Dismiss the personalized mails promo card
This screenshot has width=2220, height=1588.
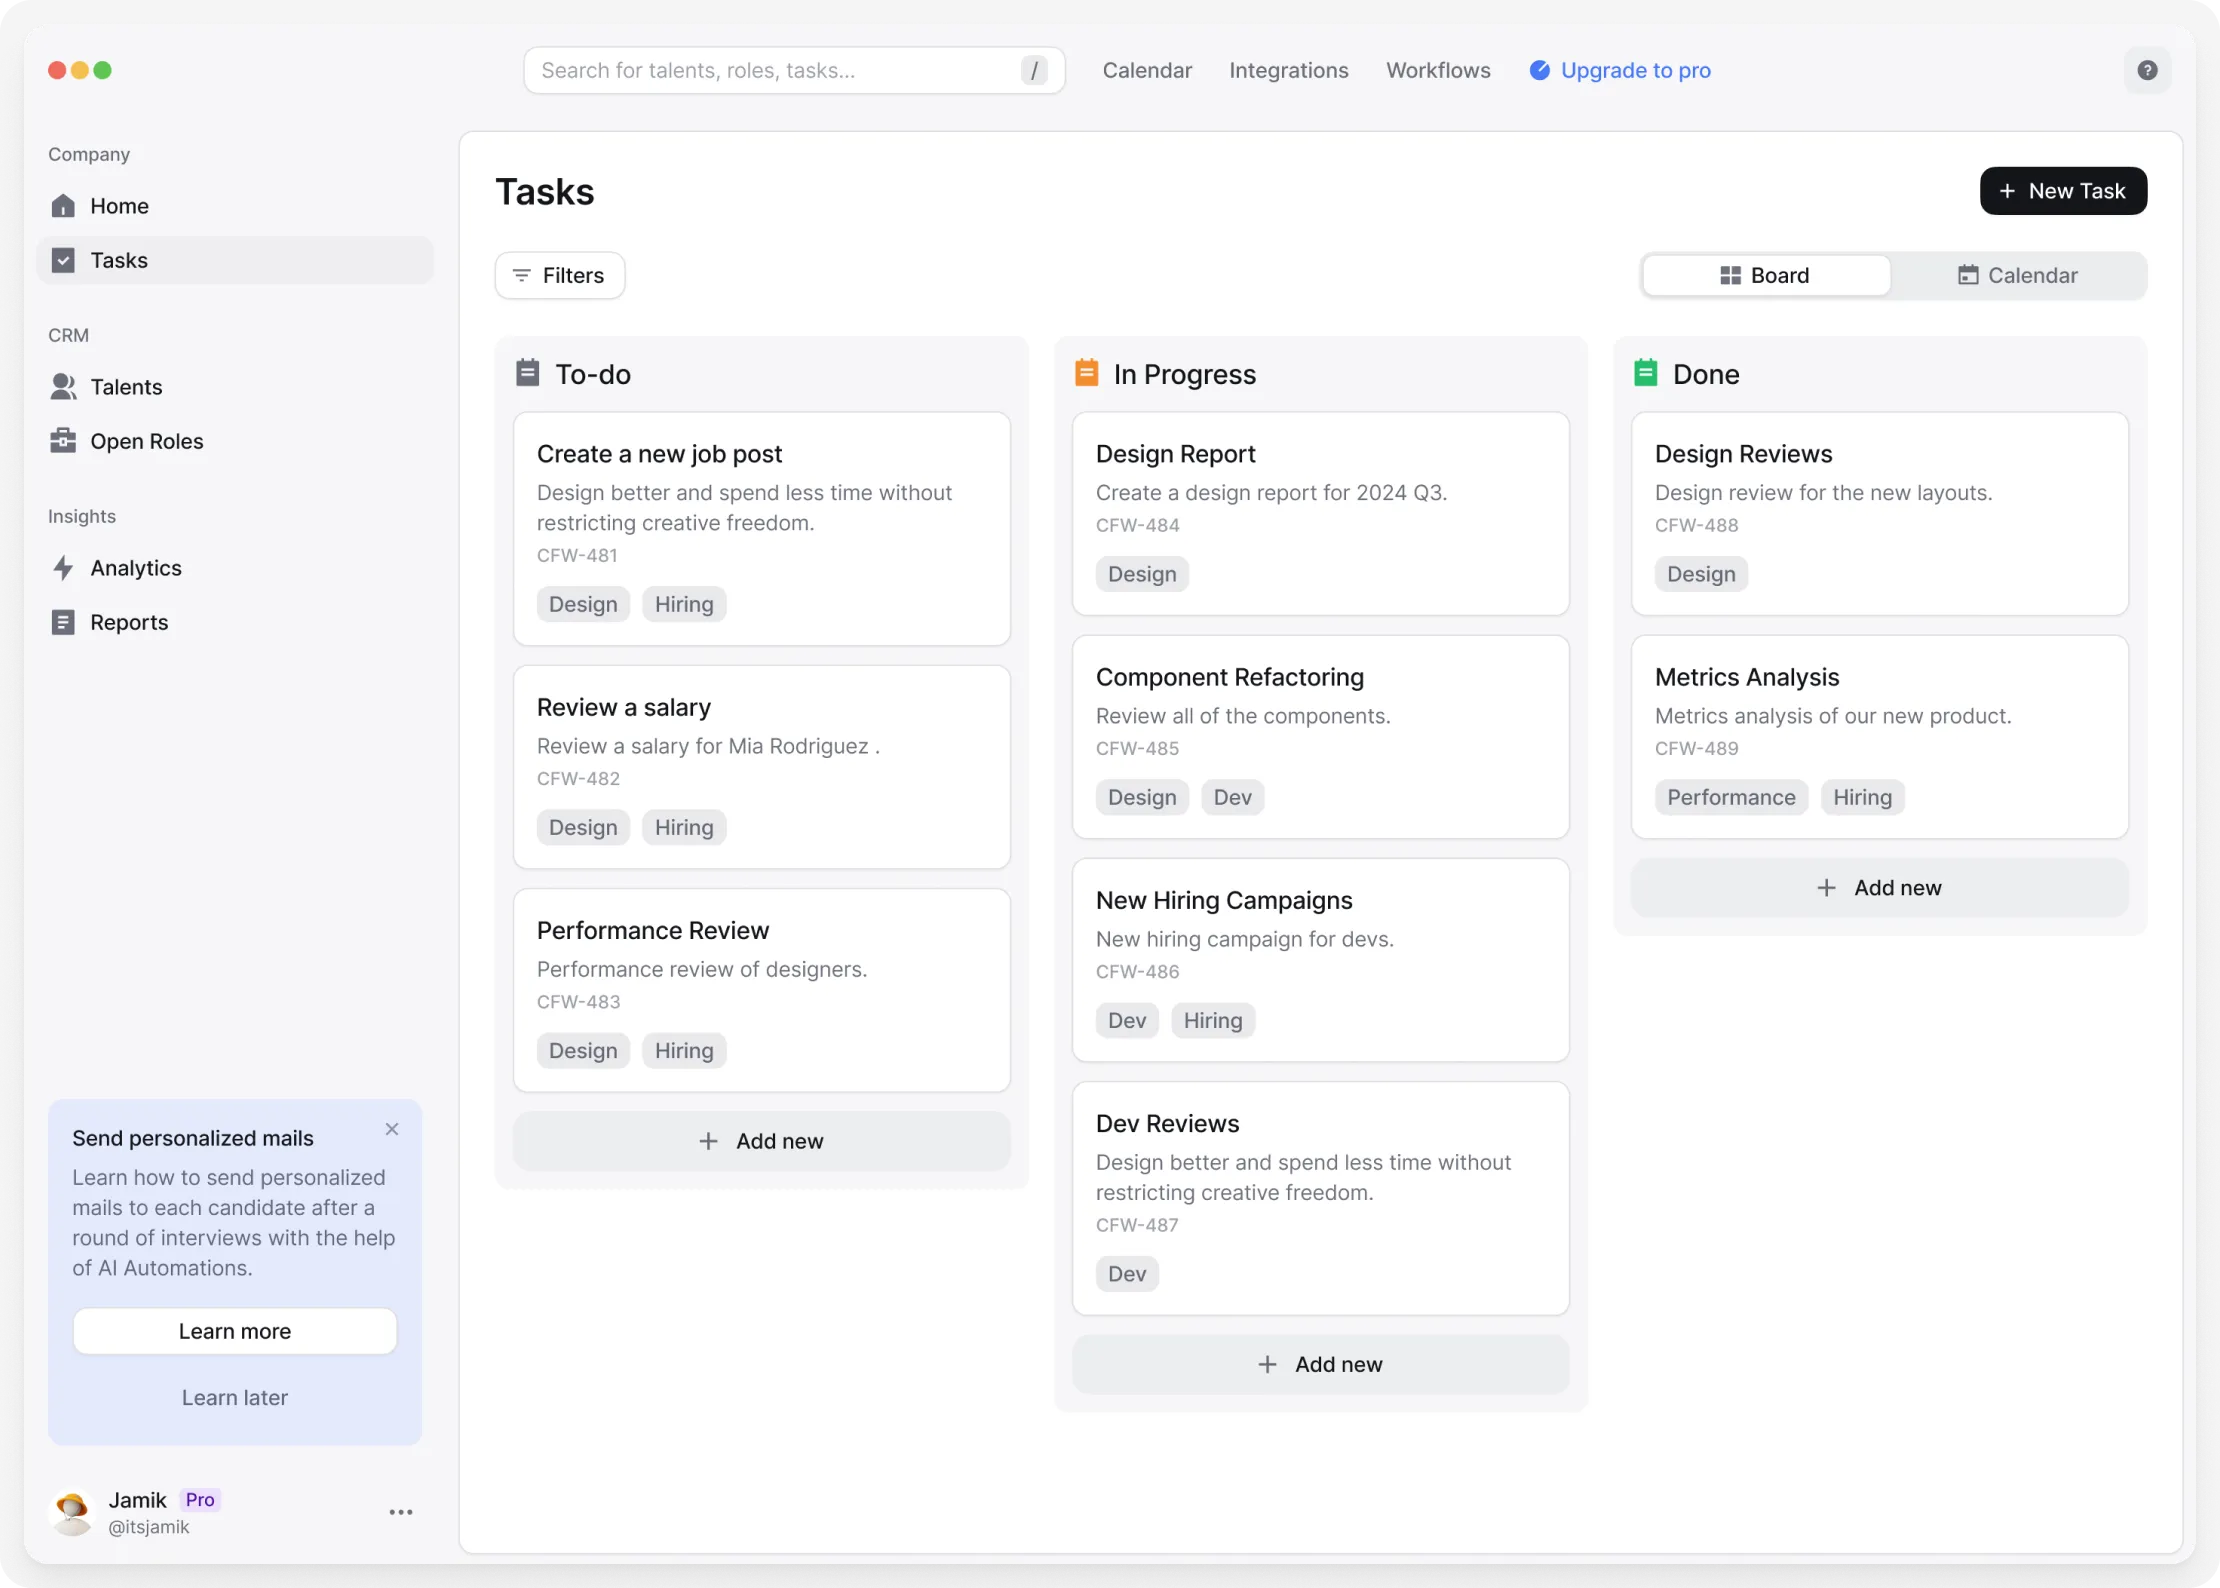392,1129
